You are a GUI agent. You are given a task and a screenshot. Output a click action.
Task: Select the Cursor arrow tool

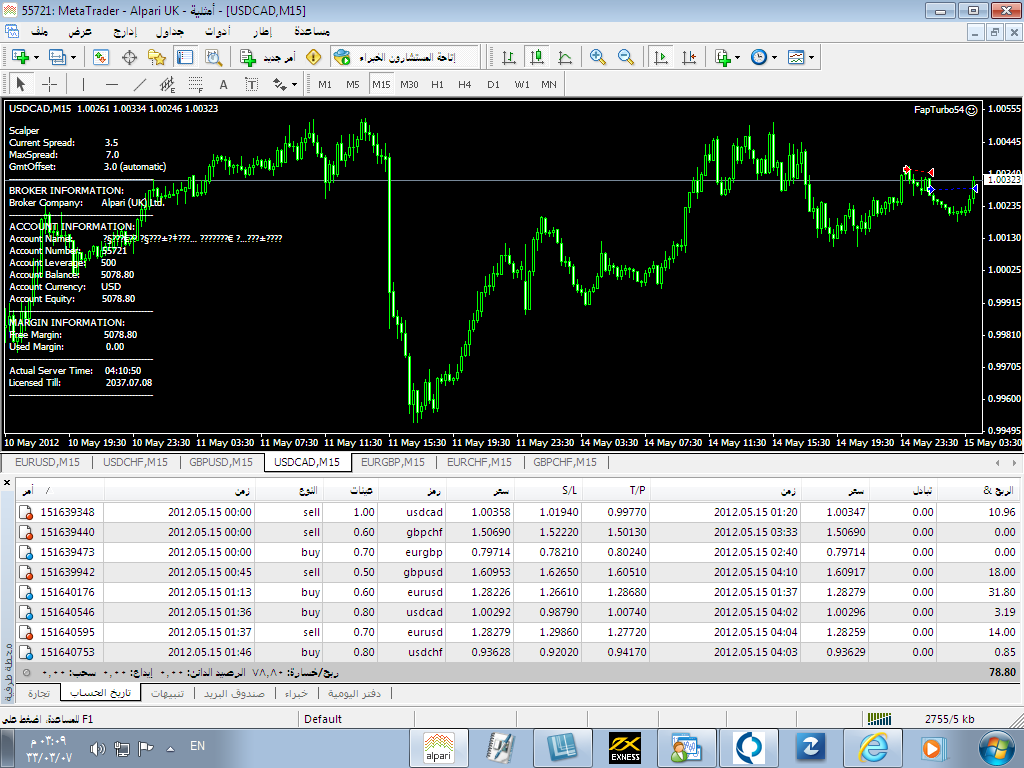(21, 84)
